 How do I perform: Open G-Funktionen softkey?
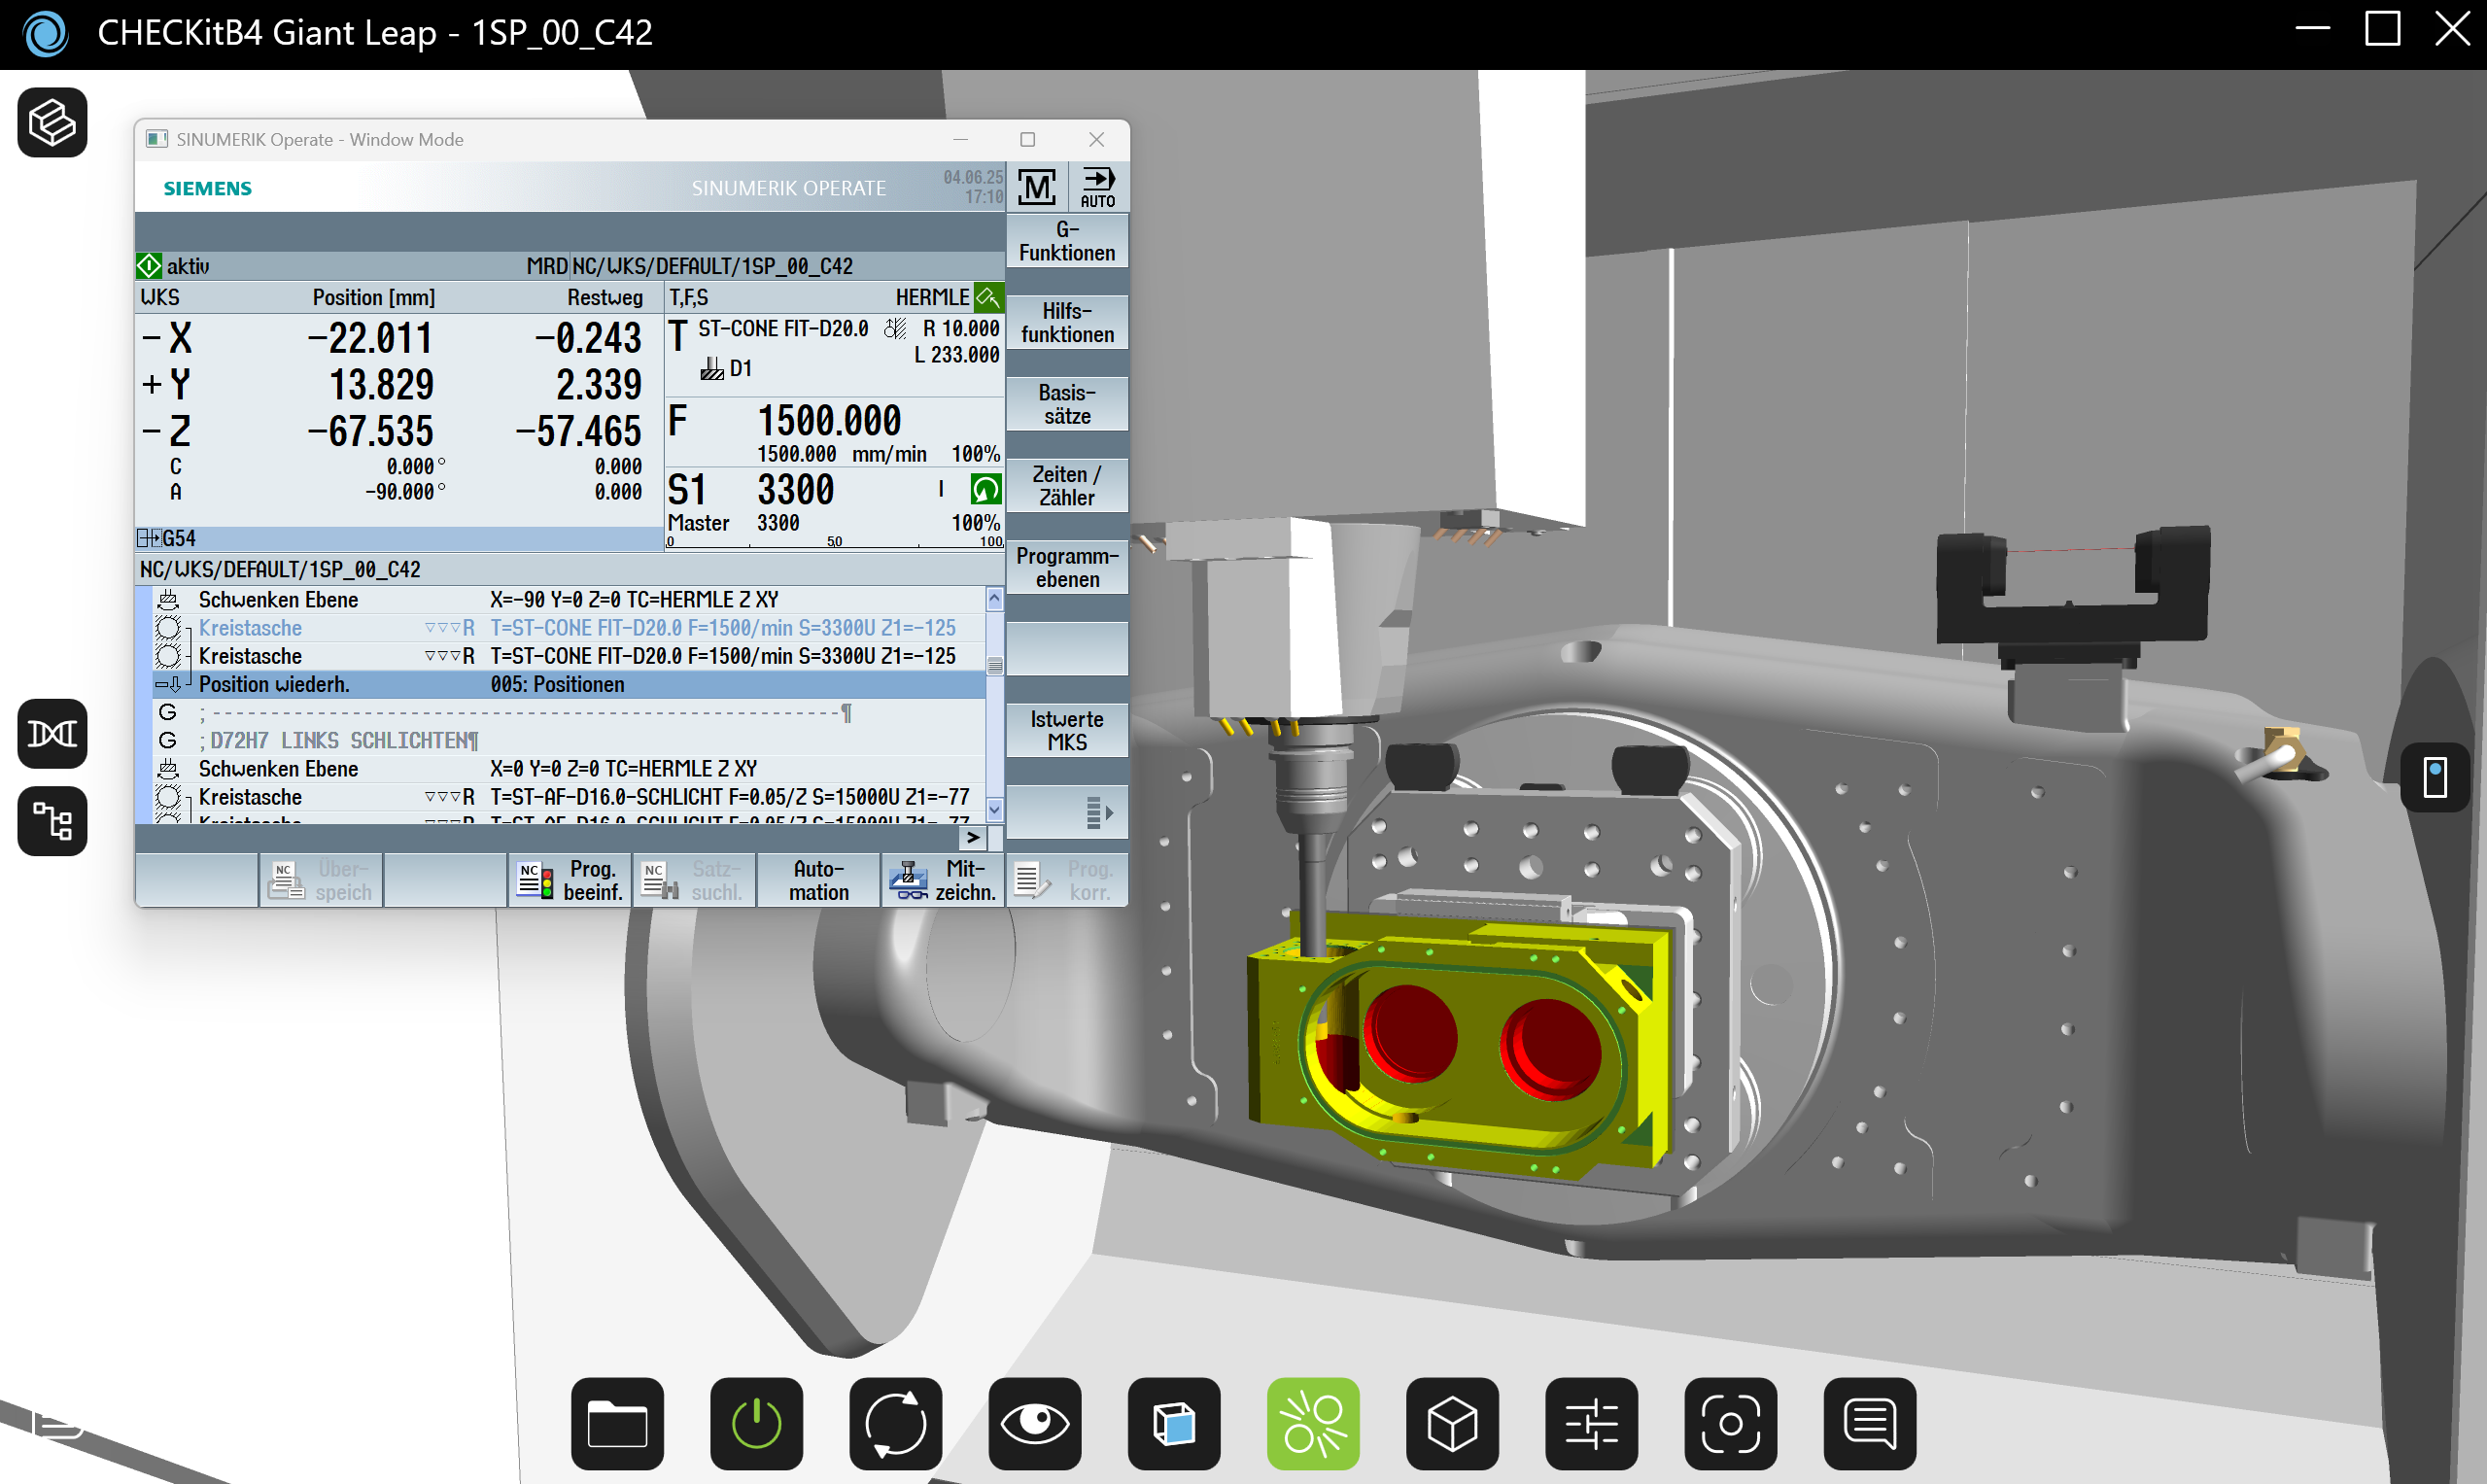(1067, 242)
